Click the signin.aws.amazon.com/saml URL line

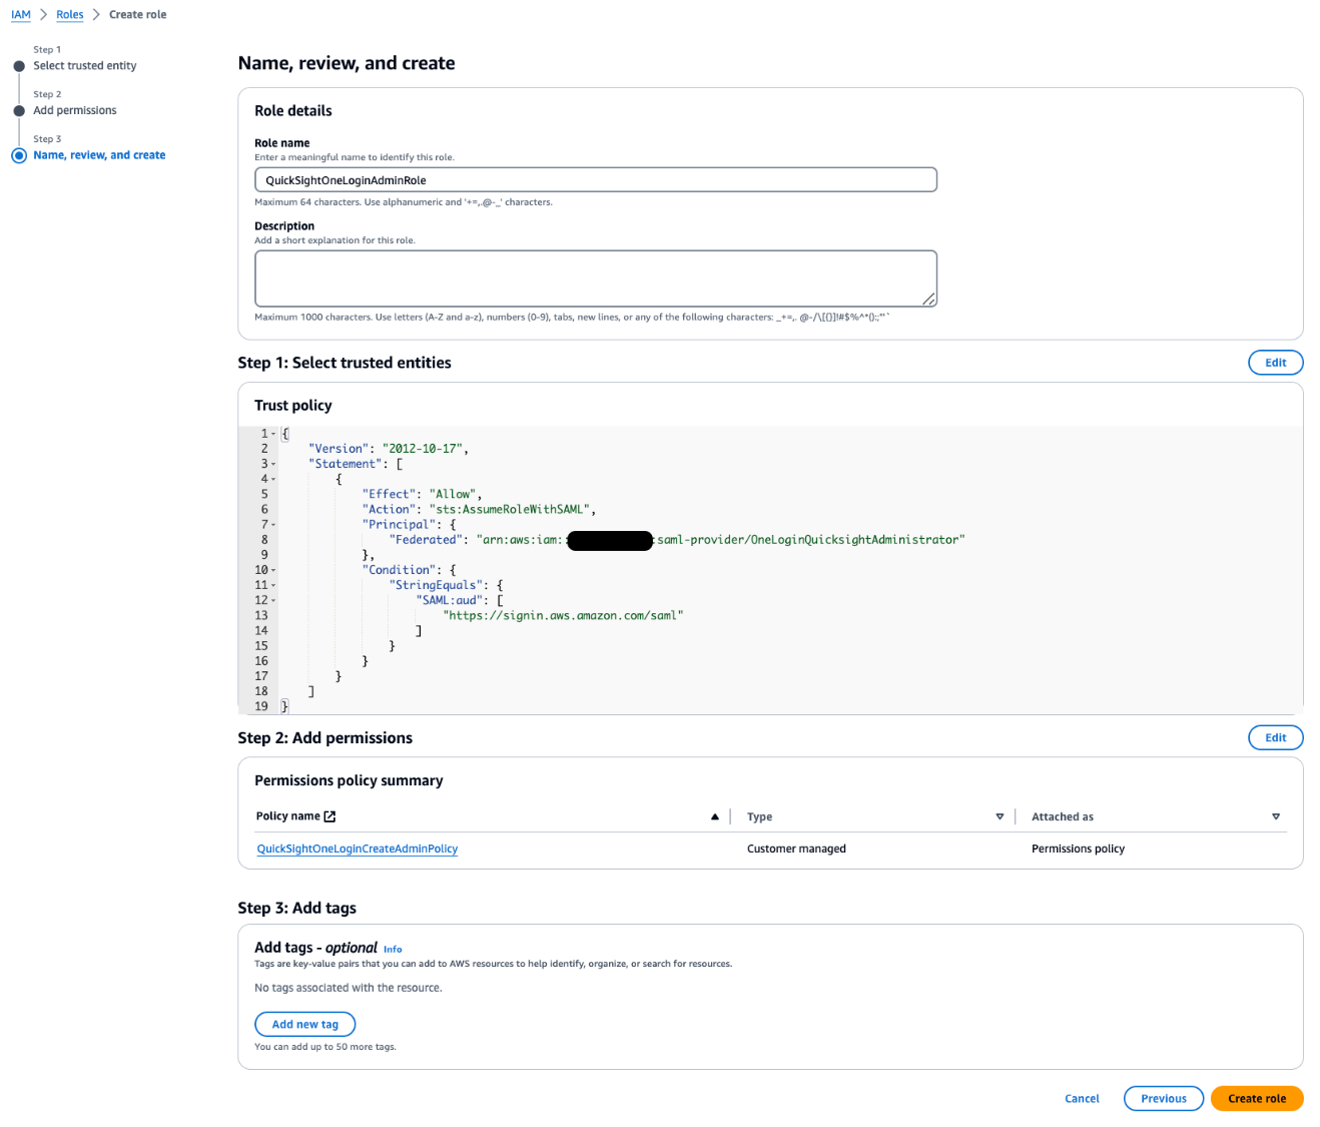pyautogui.click(x=563, y=616)
